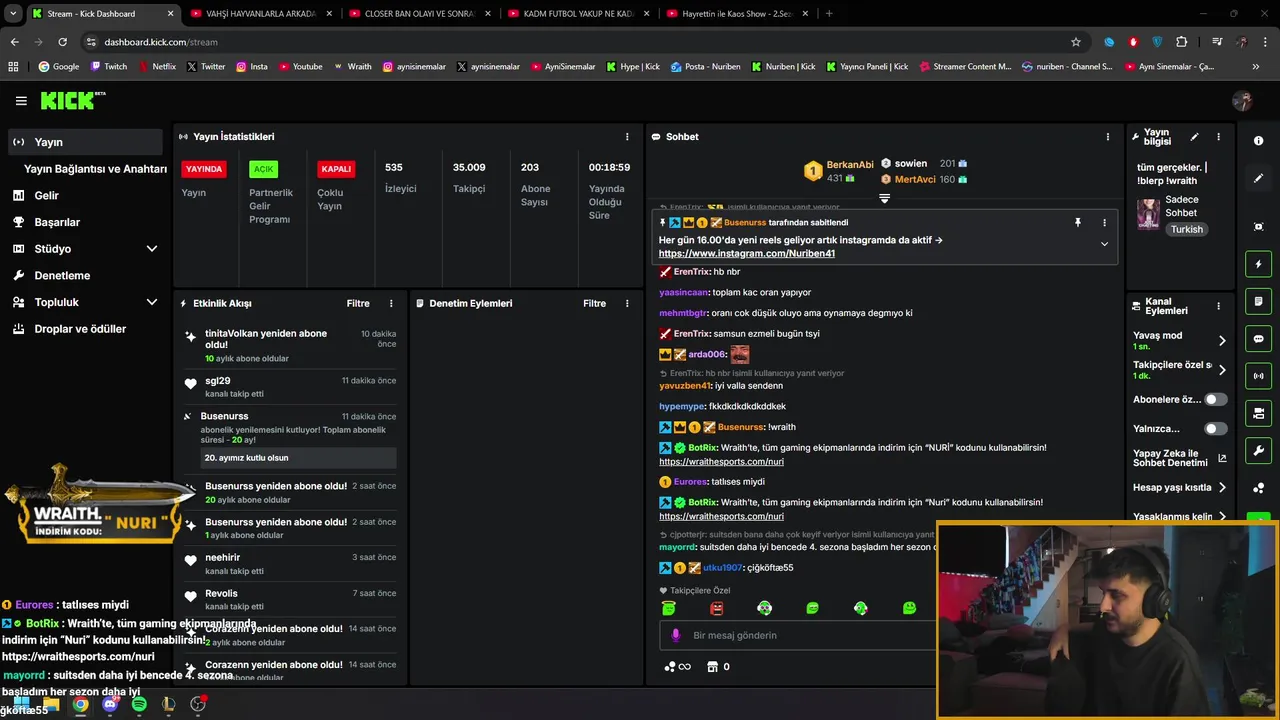Open Yayın Bağlantısı ve Anahtarı in sidebar
Screen dimensions: 1280x720
(x=95, y=169)
